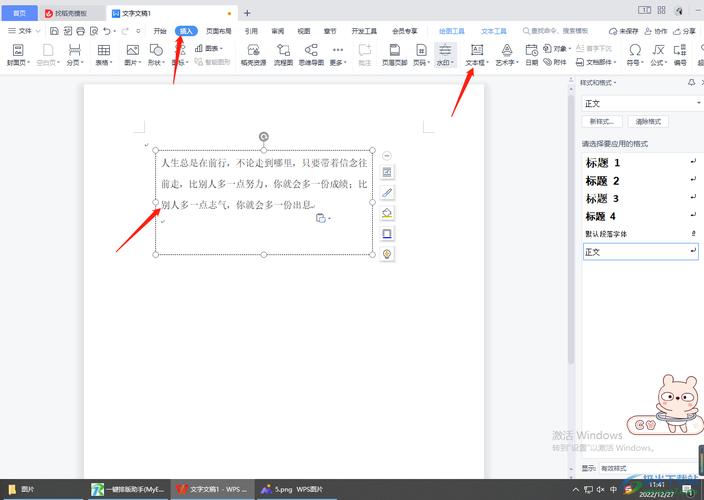Open 稻壳资源 resources

click(x=253, y=55)
